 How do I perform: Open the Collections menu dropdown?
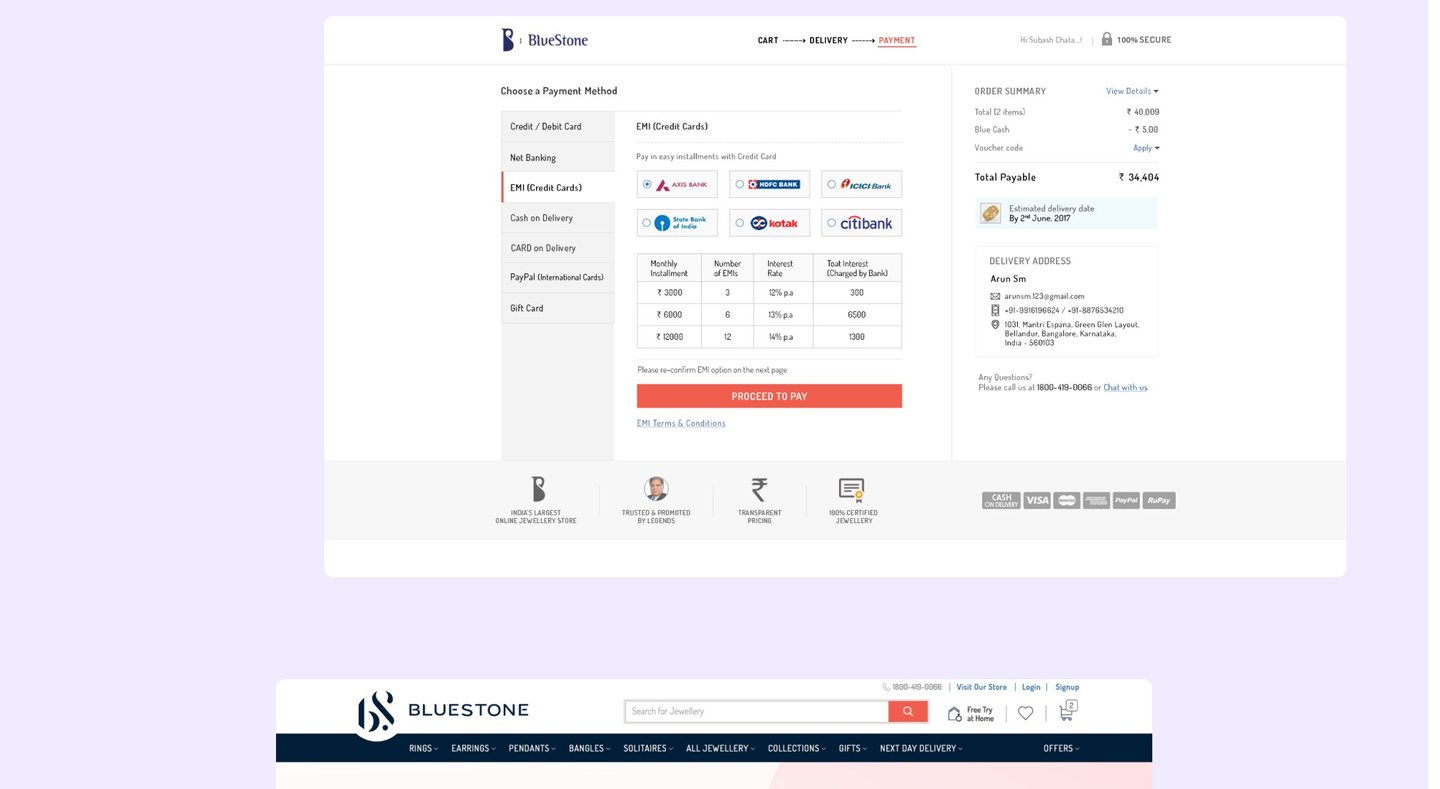pos(797,748)
